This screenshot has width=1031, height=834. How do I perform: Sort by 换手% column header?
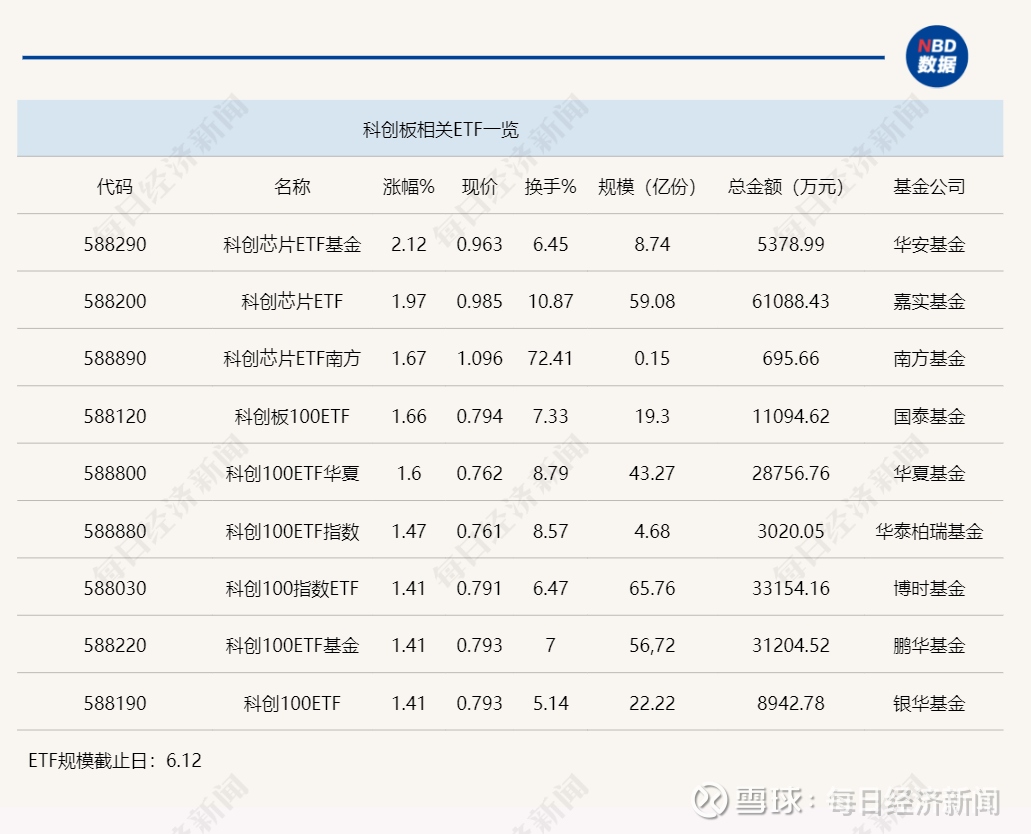click(549, 187)
